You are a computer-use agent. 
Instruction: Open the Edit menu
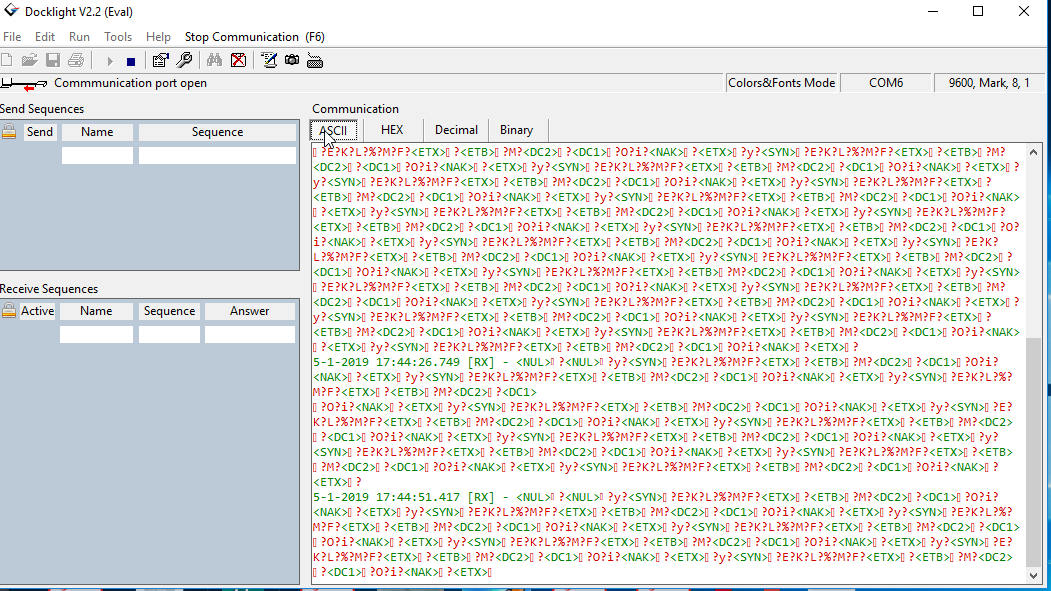(45, 37)
